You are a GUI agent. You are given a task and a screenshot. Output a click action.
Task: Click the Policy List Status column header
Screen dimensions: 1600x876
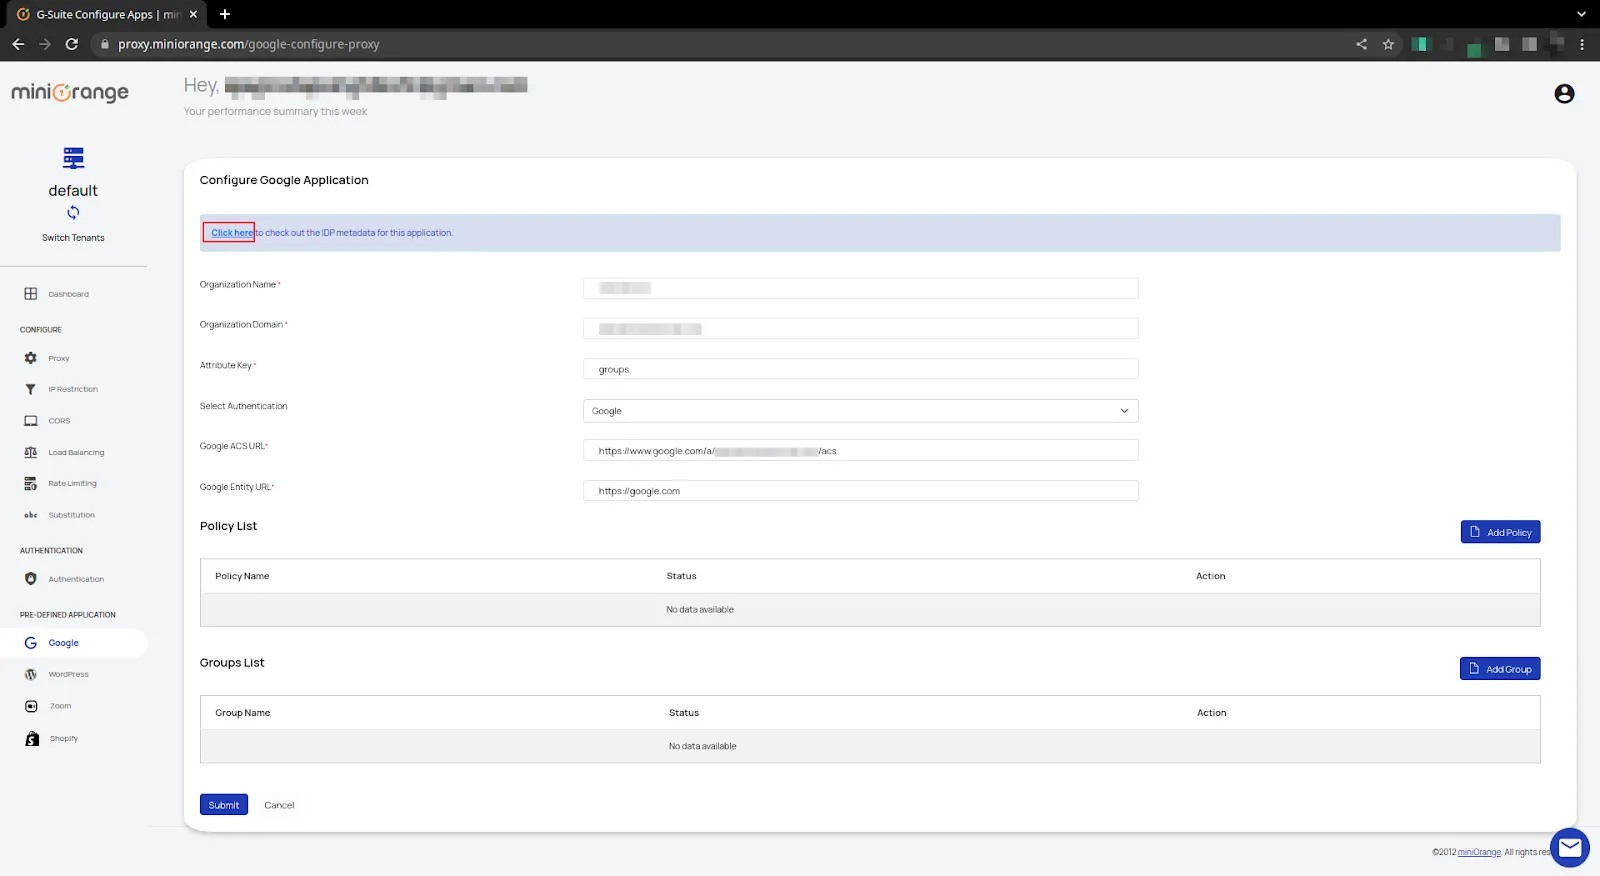[681, 576]
